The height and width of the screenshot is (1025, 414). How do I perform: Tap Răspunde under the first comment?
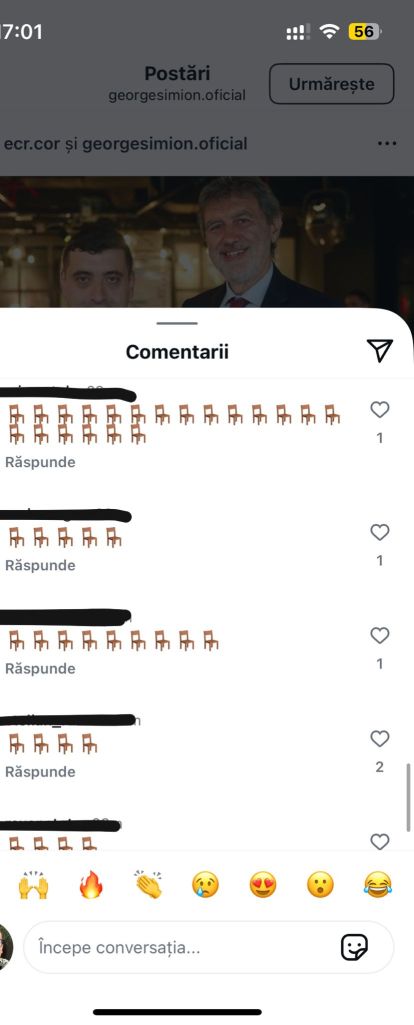40,462
